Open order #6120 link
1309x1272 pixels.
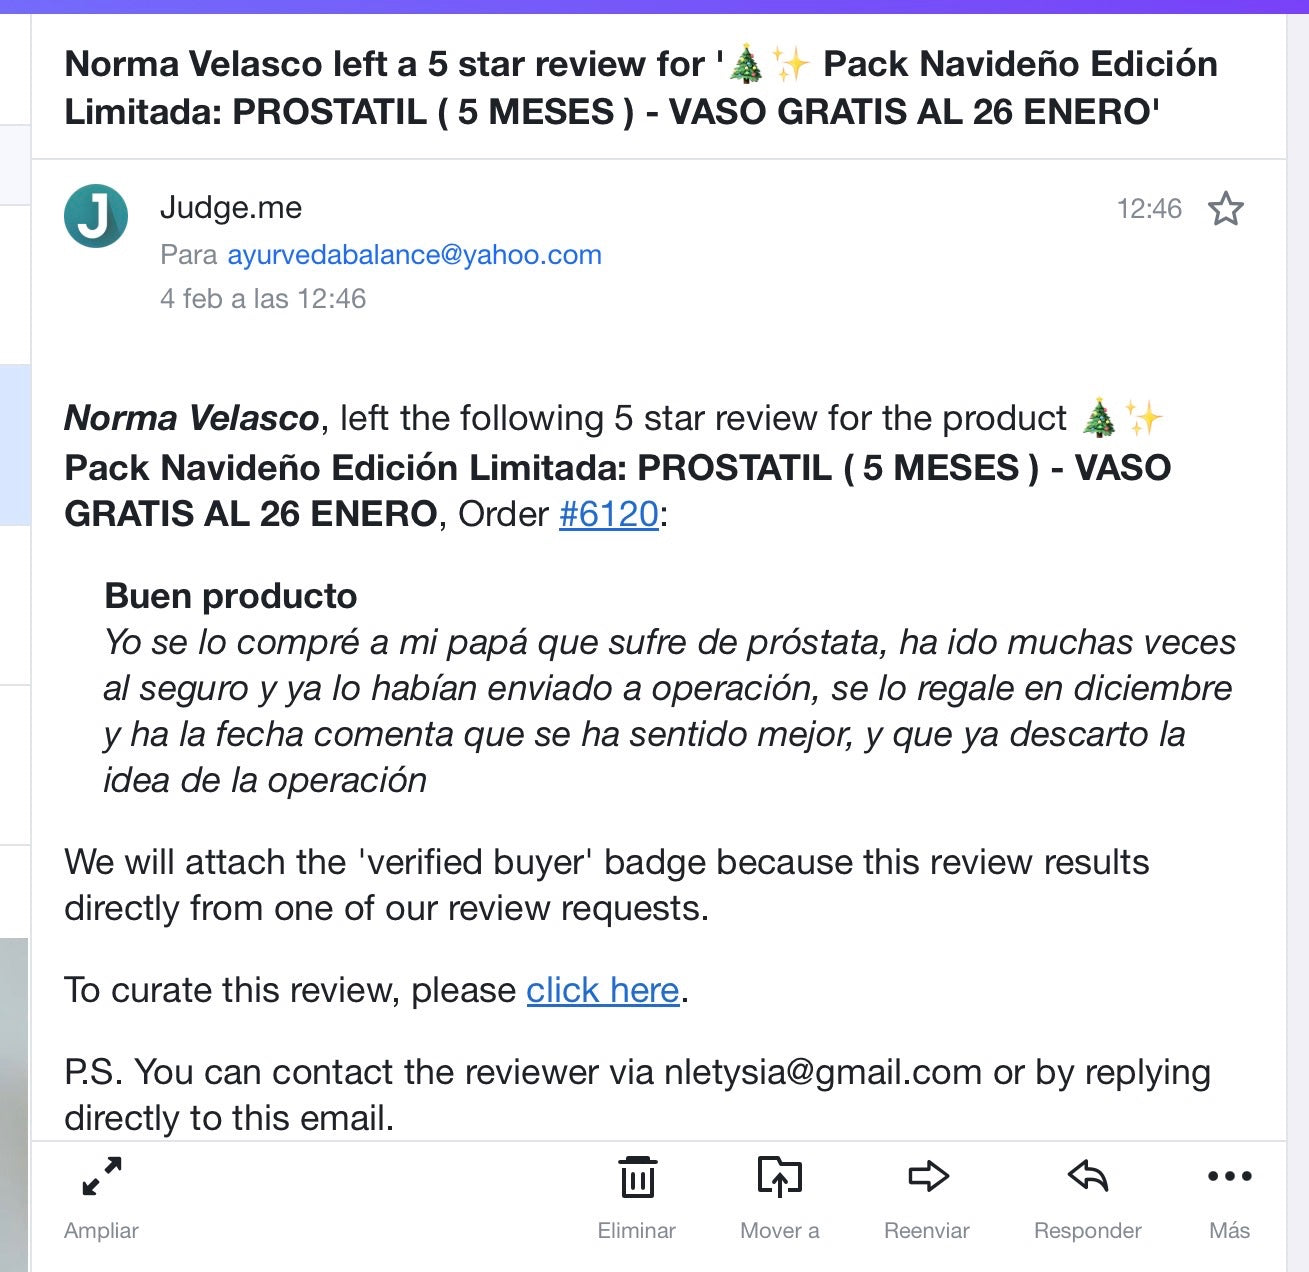pyautogui.click(x=609, y=514)
